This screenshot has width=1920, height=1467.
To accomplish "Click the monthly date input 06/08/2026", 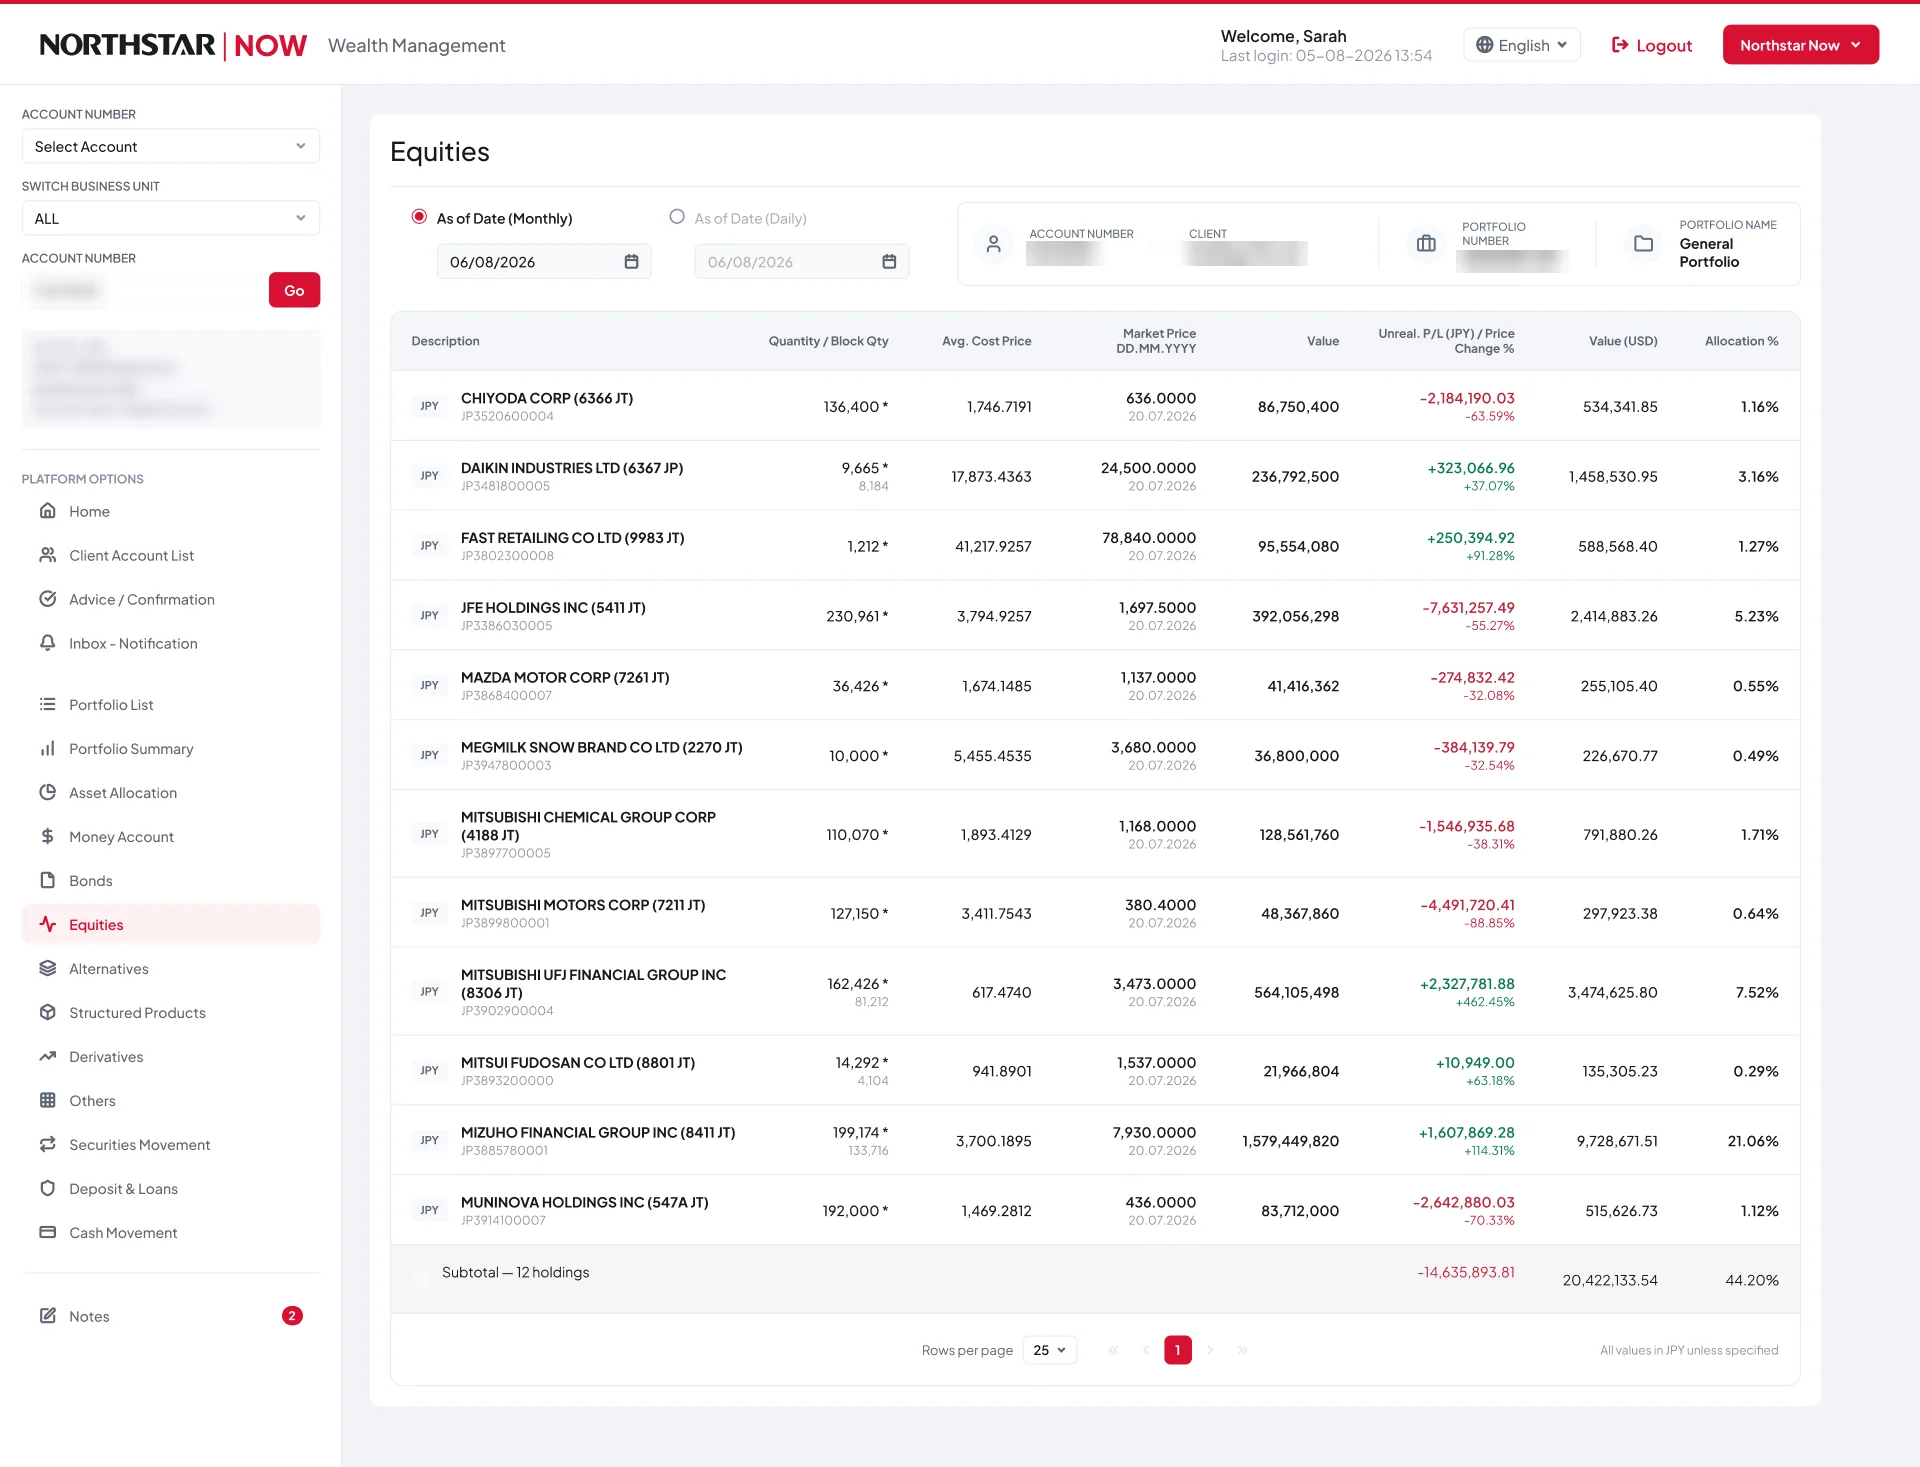I will click(x=544, y=262).
